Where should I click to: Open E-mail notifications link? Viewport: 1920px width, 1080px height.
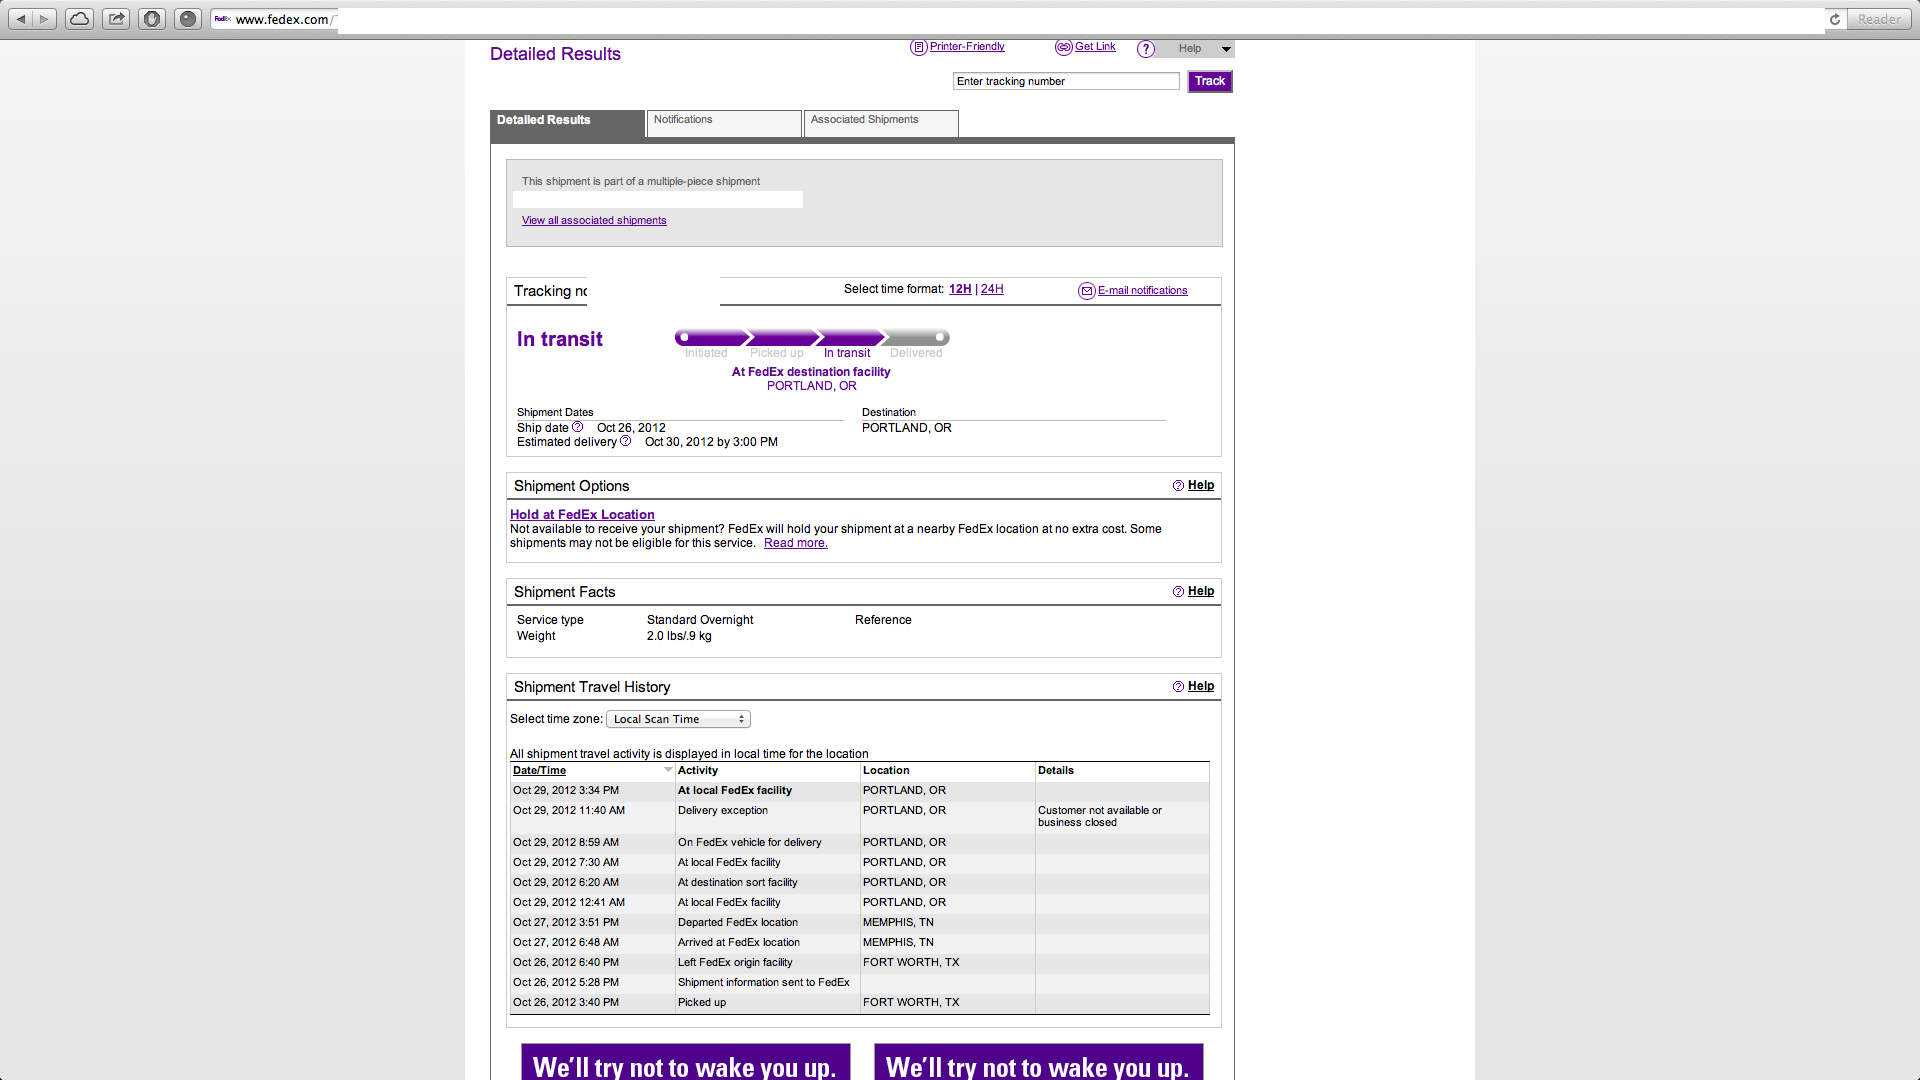coord(1143,290)
